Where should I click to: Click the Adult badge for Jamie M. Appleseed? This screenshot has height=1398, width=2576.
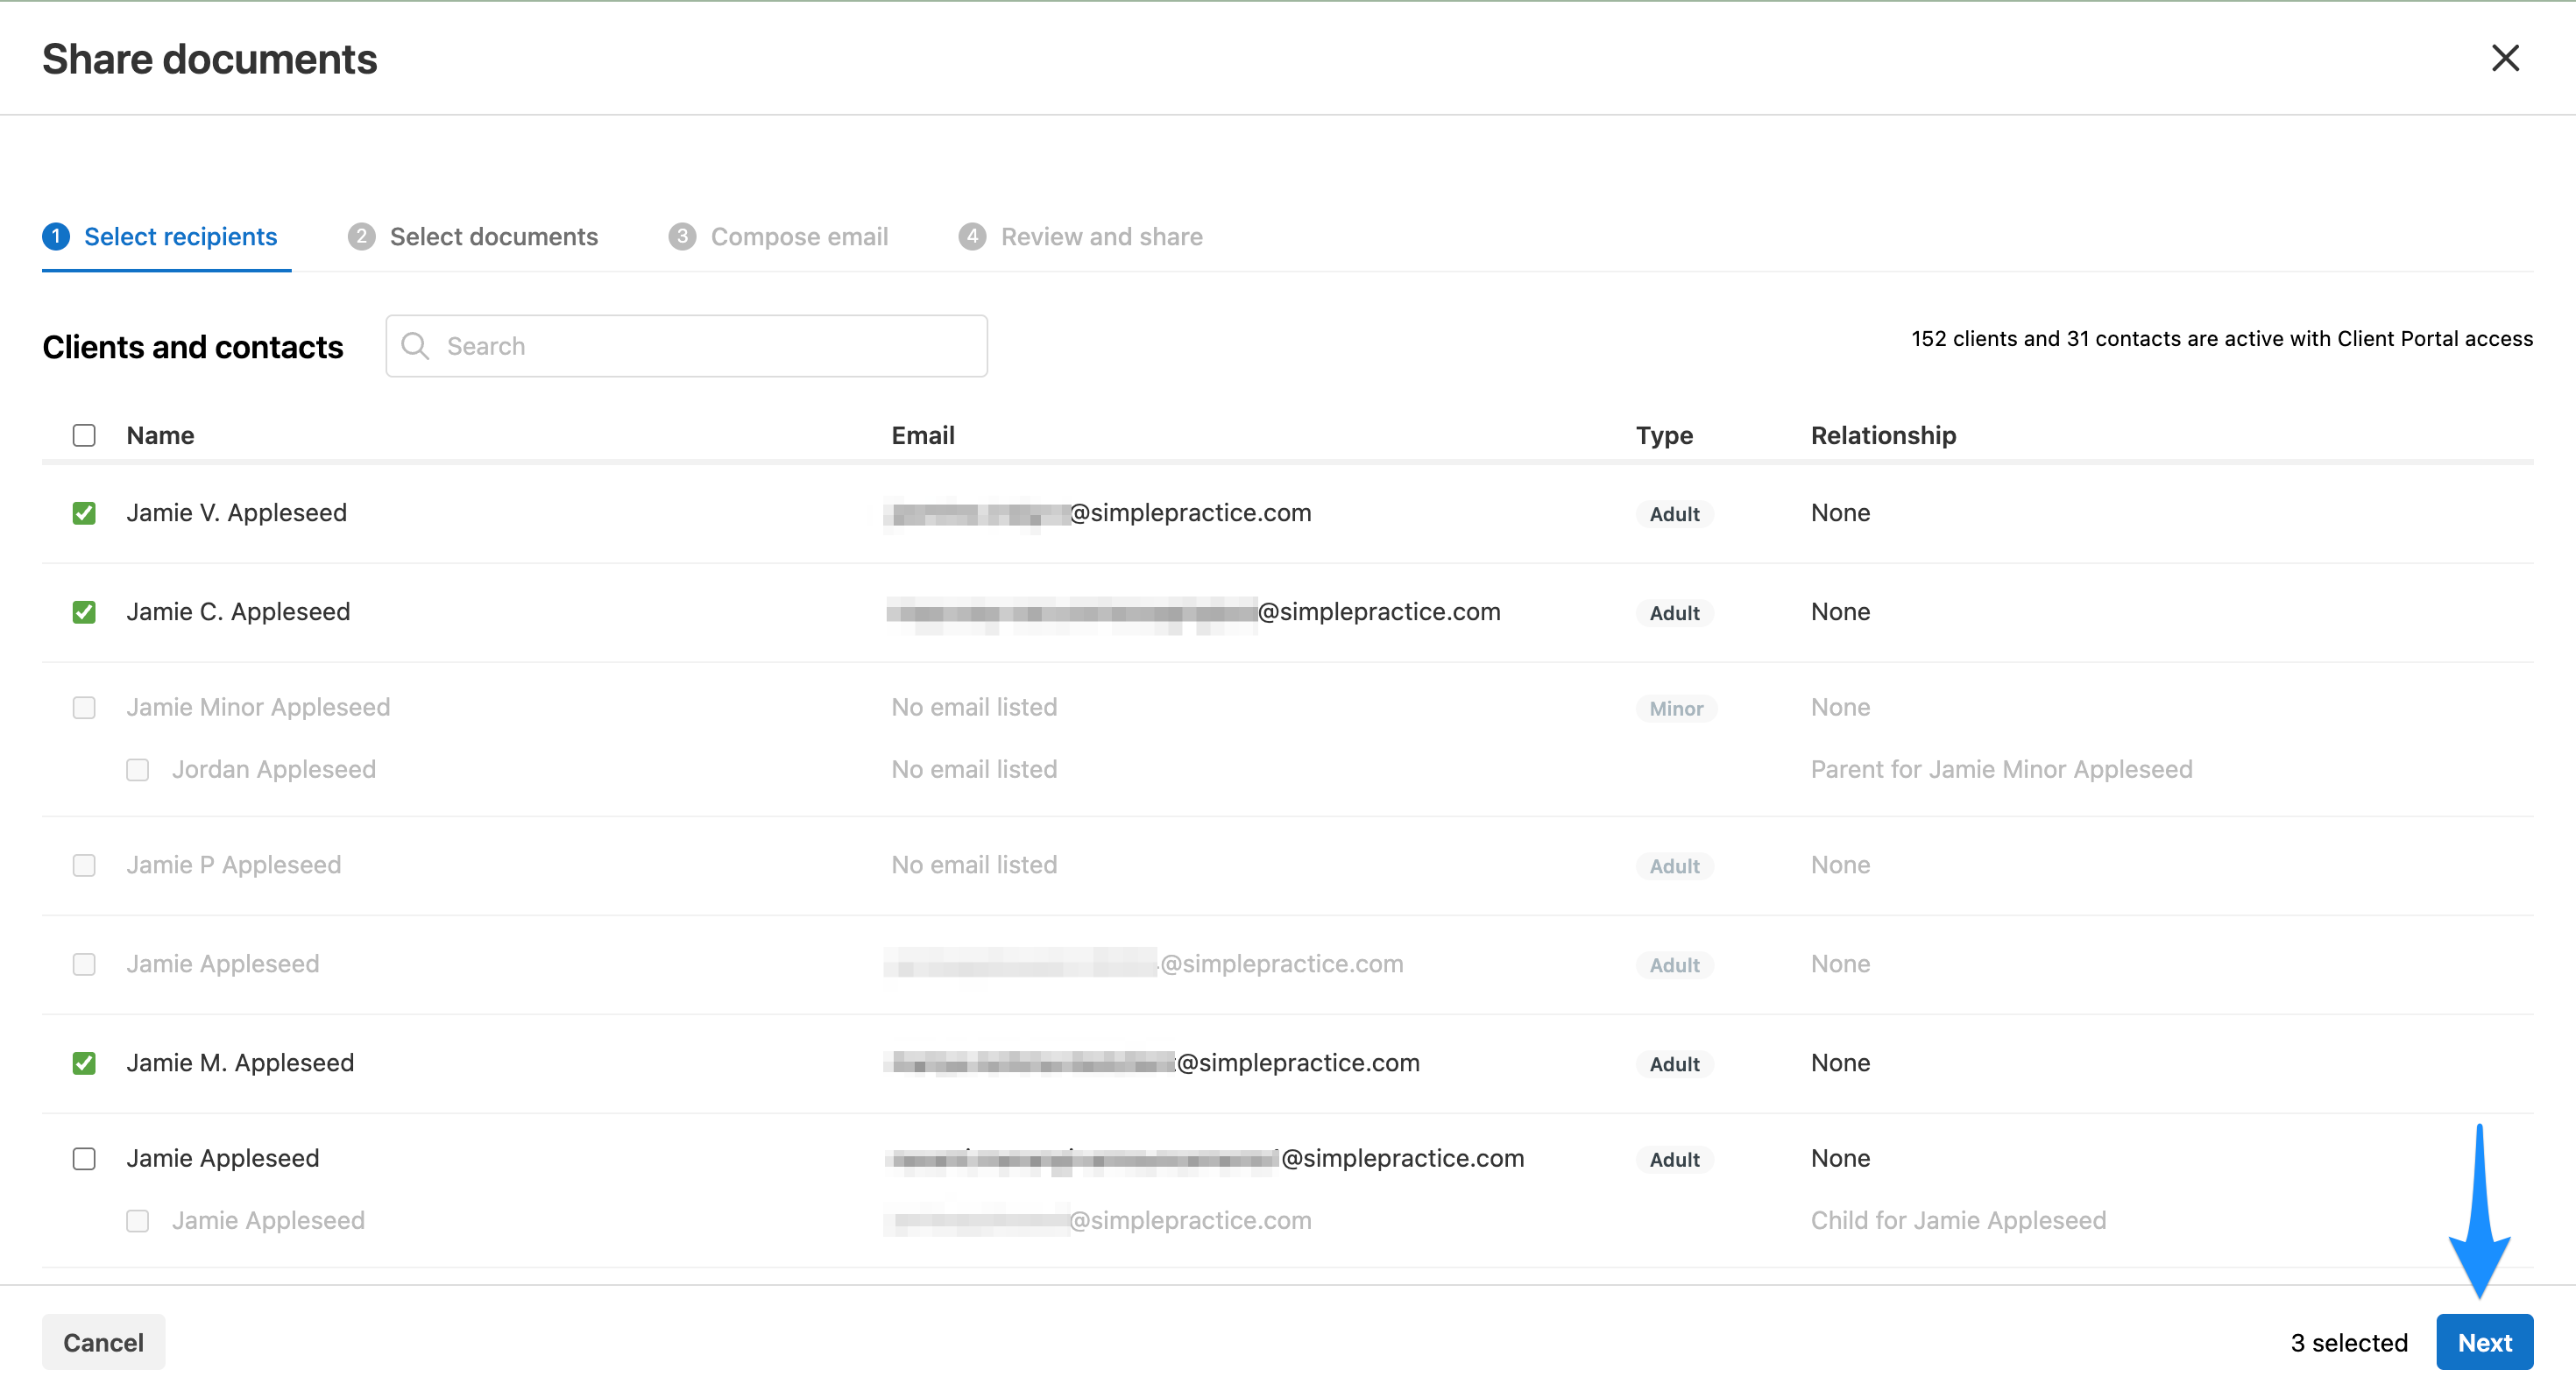point(1674,1064)
